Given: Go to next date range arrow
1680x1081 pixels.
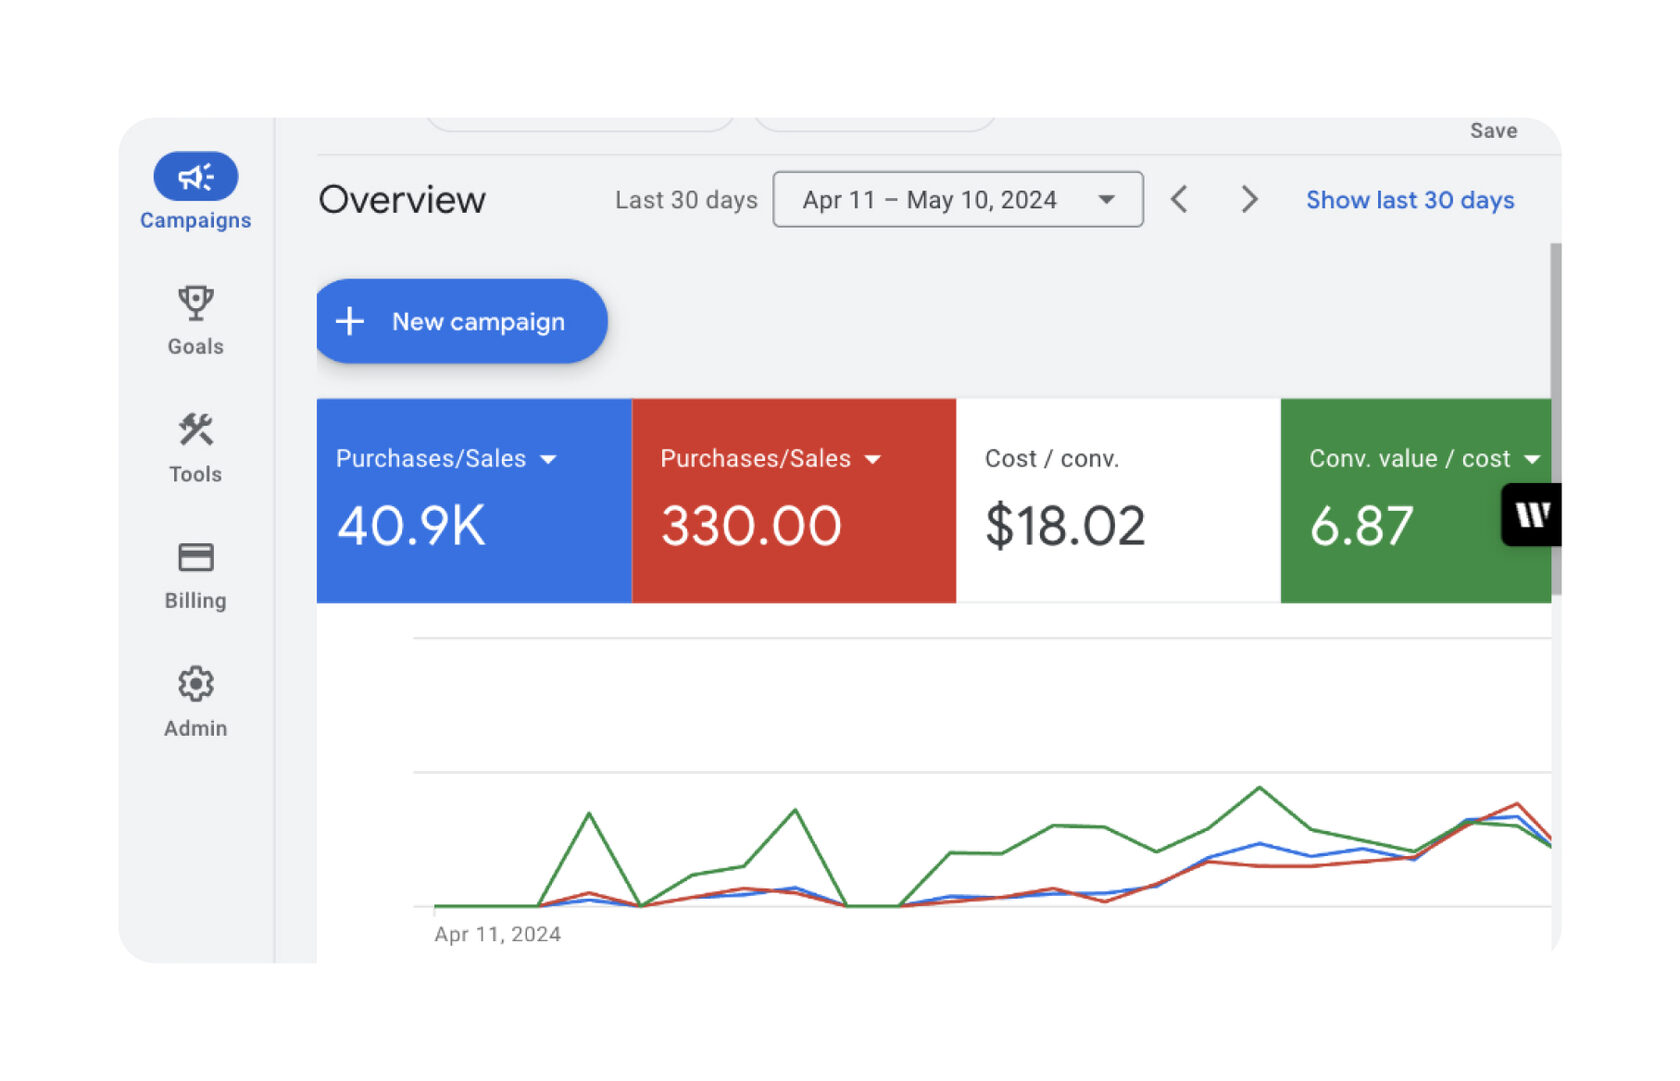Looking at the screenshot, I should point(1249,199).
